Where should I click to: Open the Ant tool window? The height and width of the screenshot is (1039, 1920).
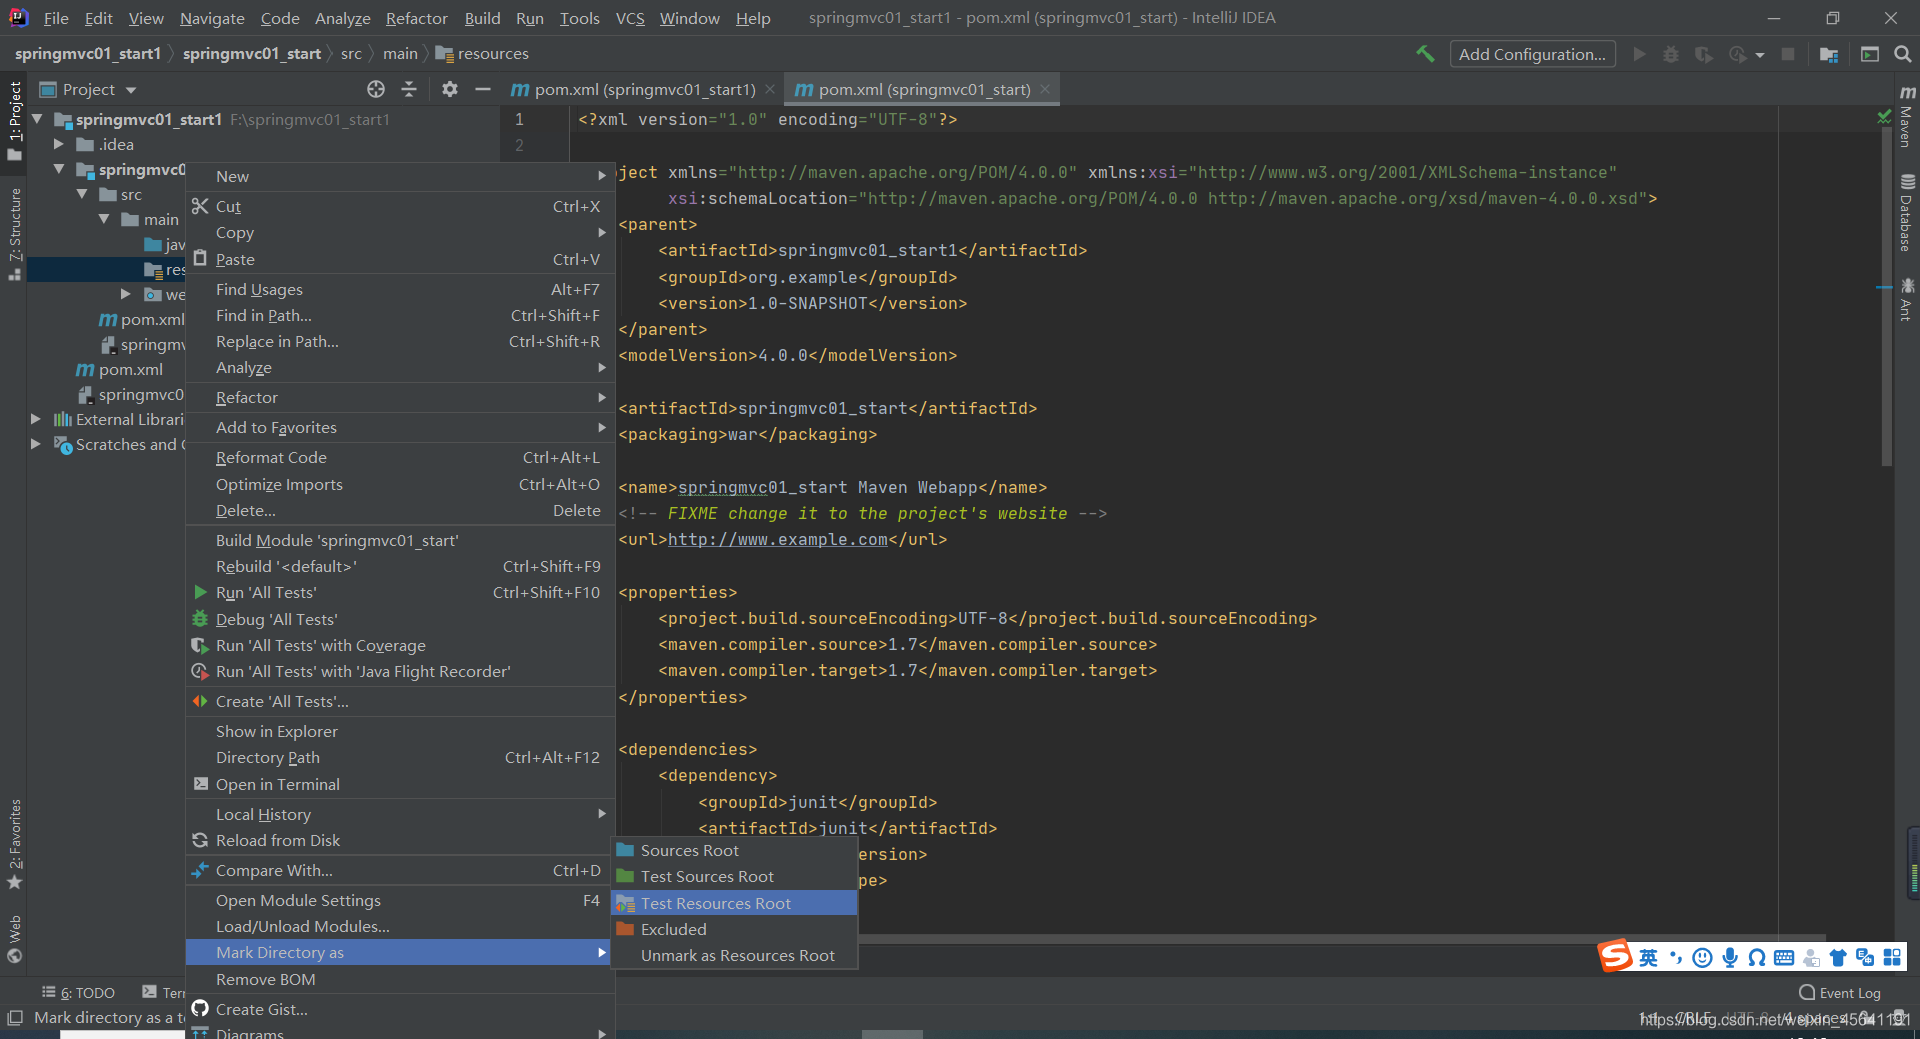1907,299
